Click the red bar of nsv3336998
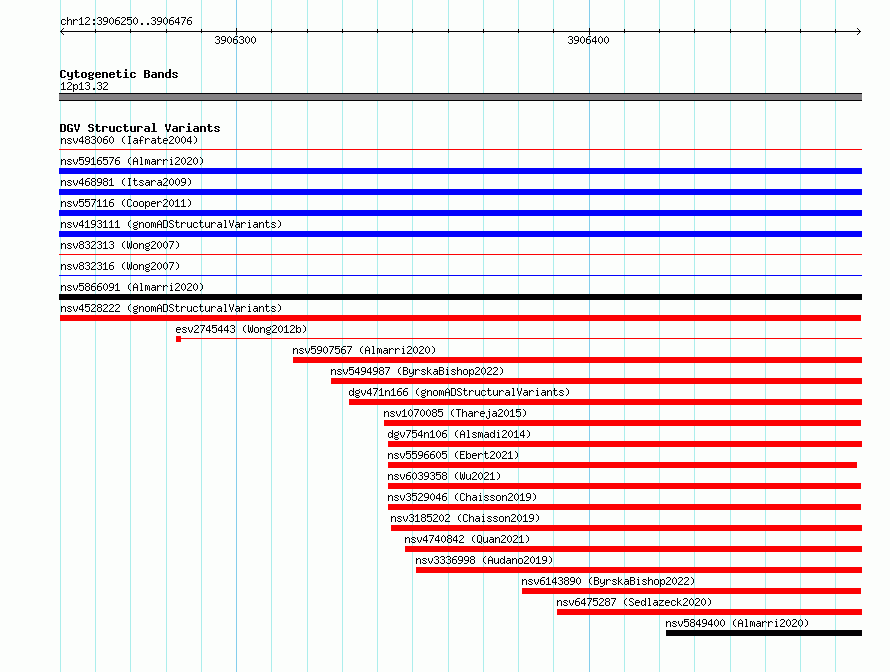 [x=639, y=570]
